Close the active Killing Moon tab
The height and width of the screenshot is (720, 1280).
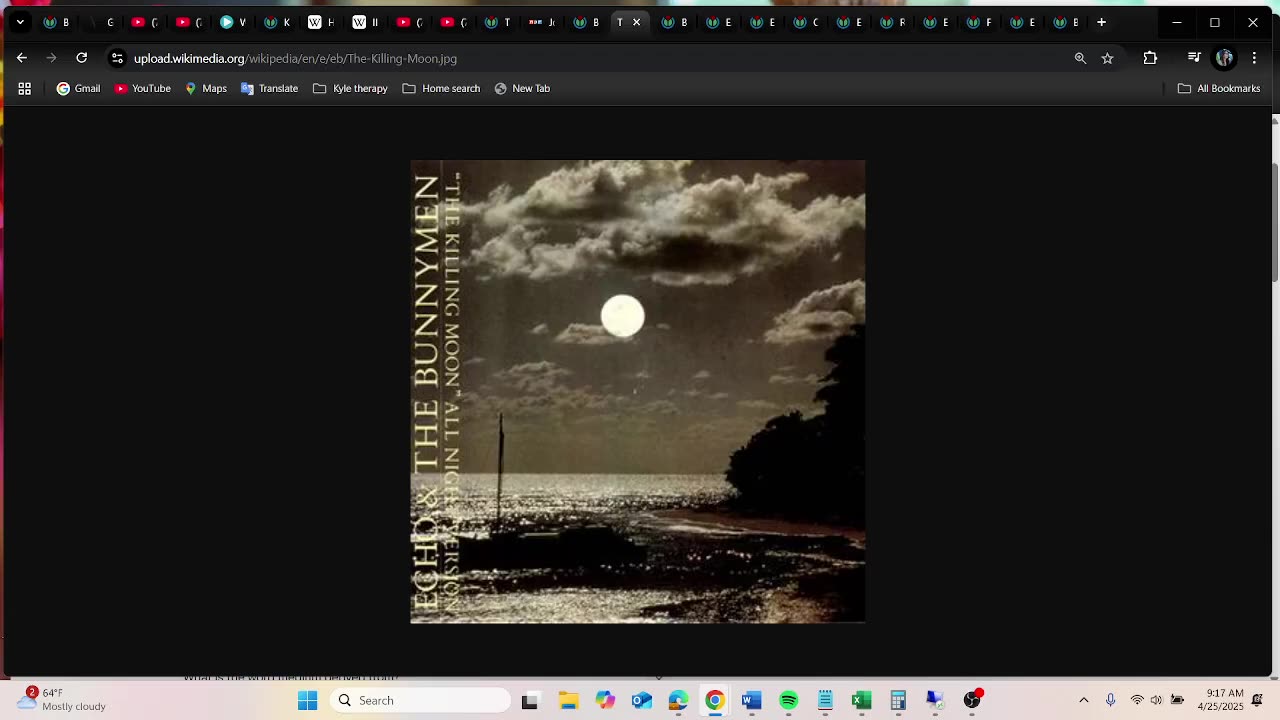[x=636, y=22]
